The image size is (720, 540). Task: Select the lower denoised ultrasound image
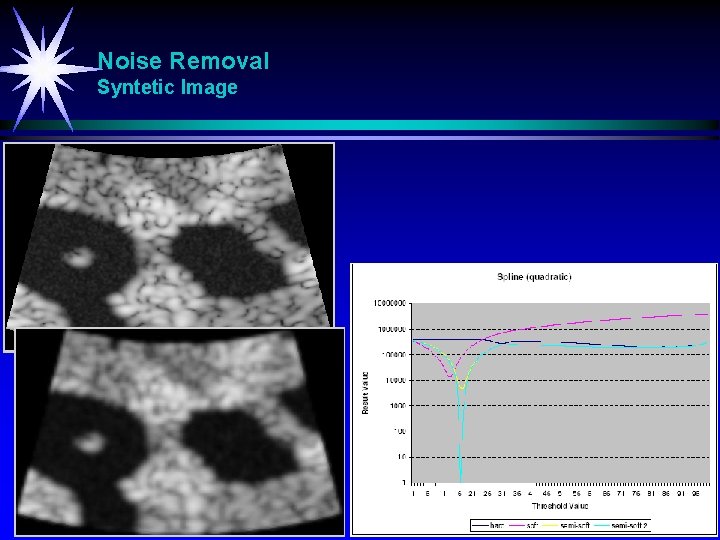pyautogui.click(x=180, y=432)
